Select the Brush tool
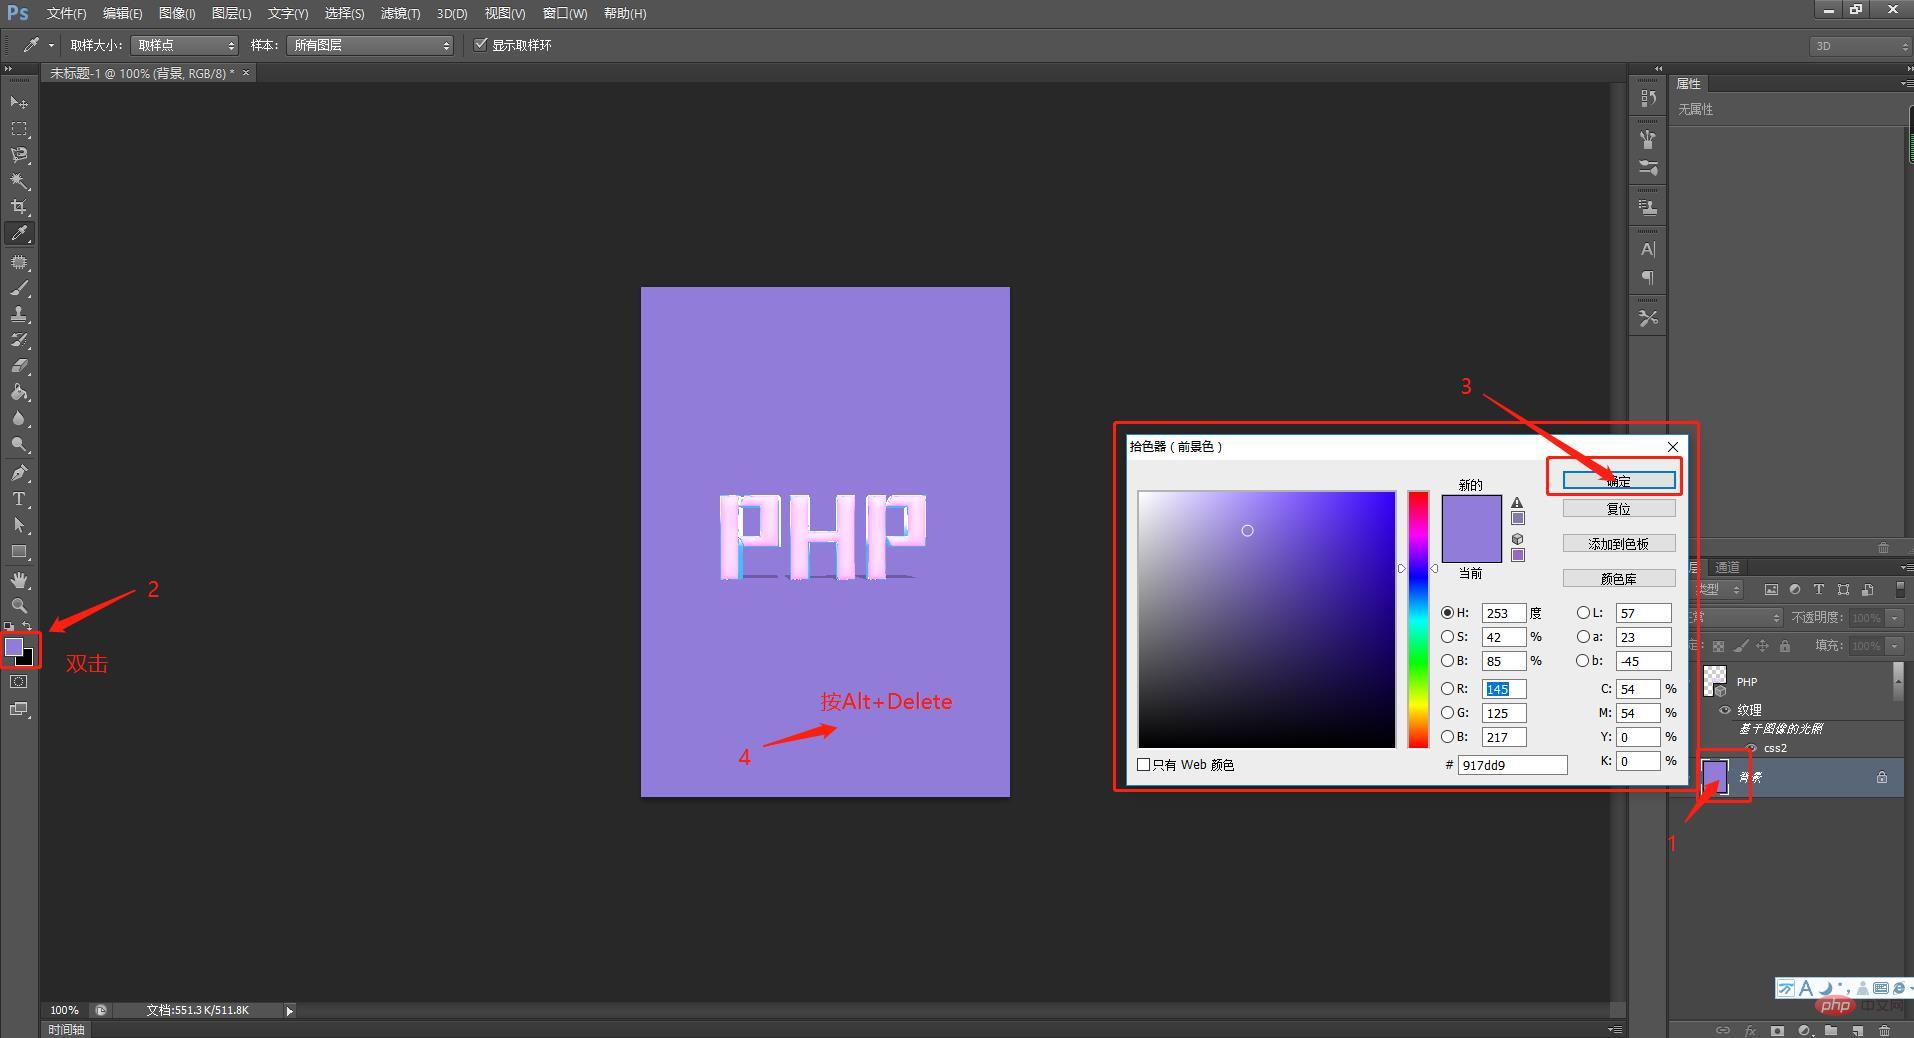Screen dimensions: 1914x1038 (19, 288)
